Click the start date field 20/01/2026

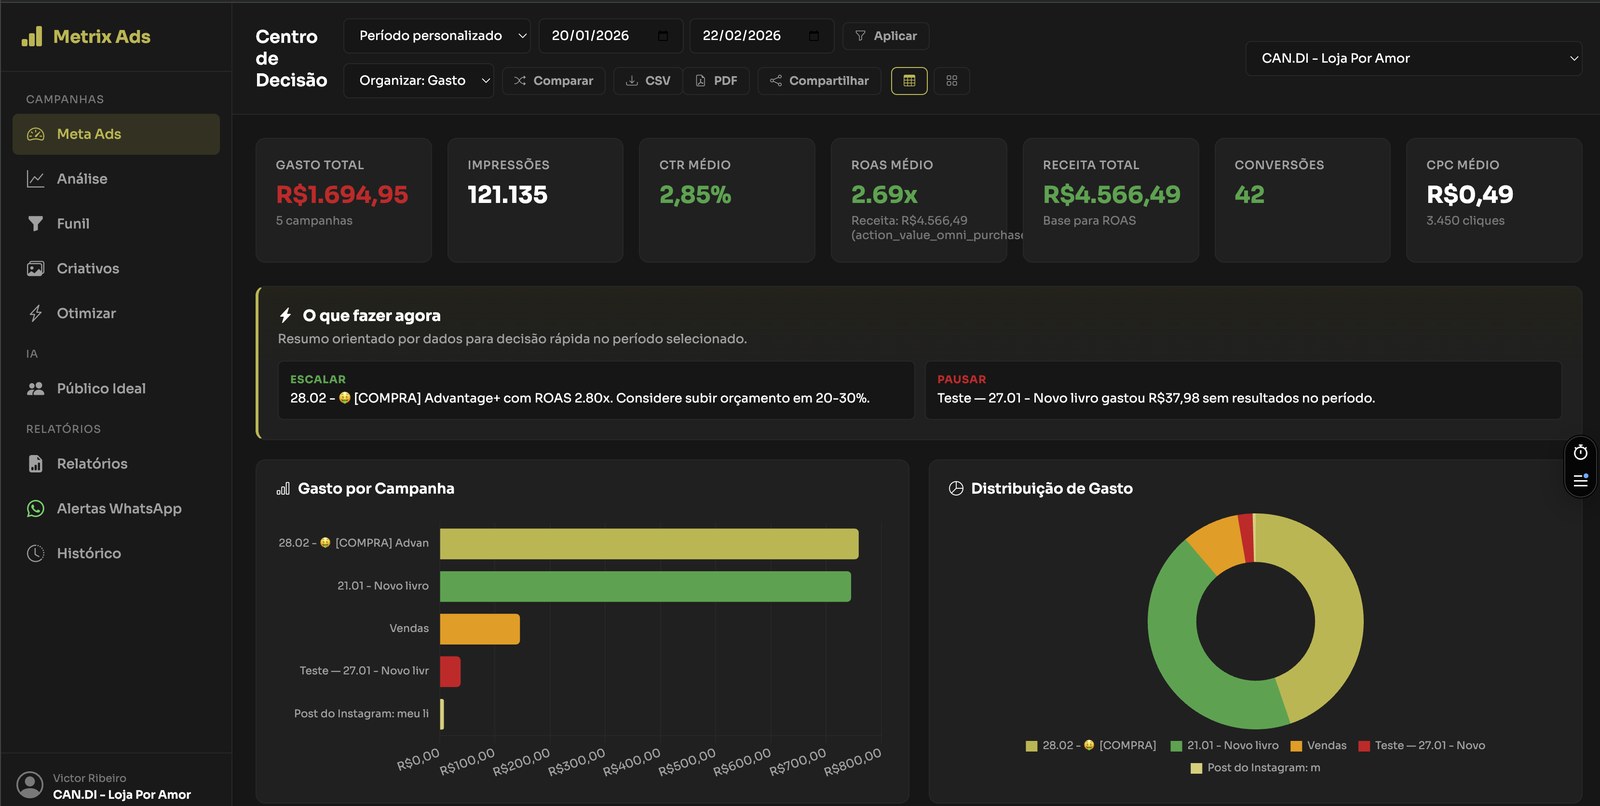click(611, 36)
